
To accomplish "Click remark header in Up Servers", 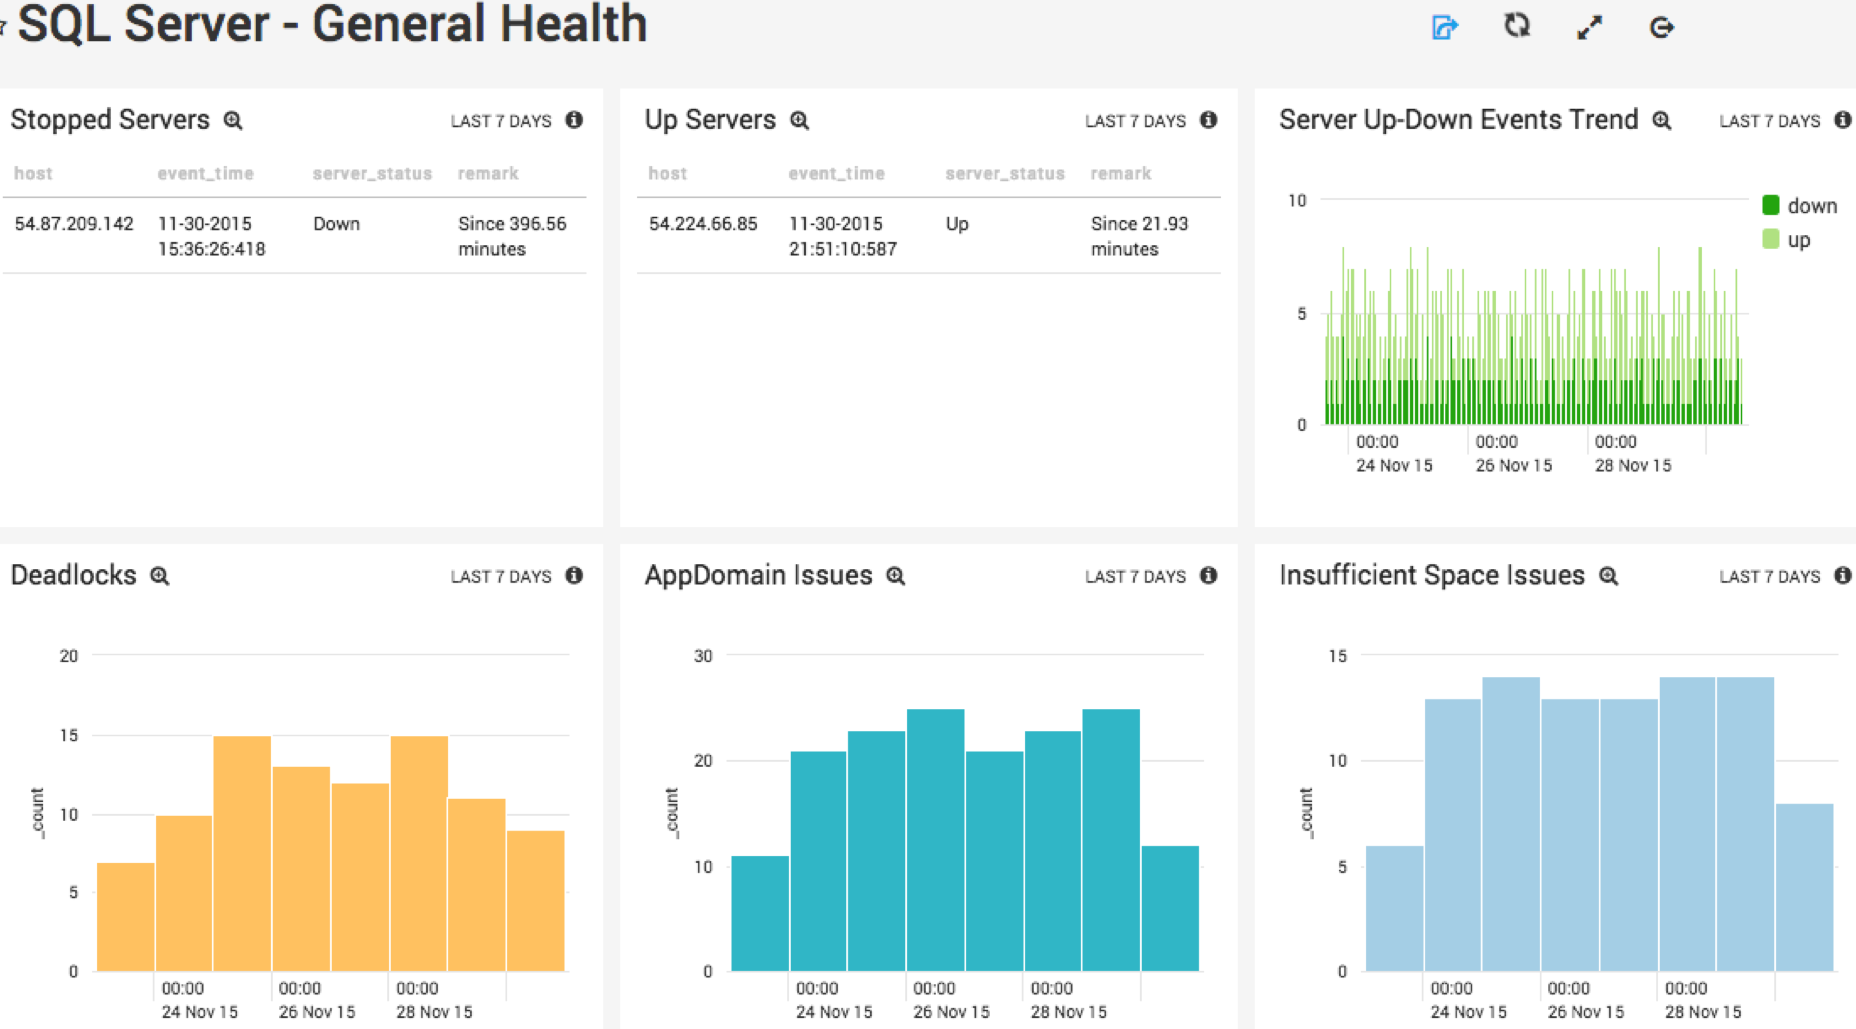I will 1121,173.
